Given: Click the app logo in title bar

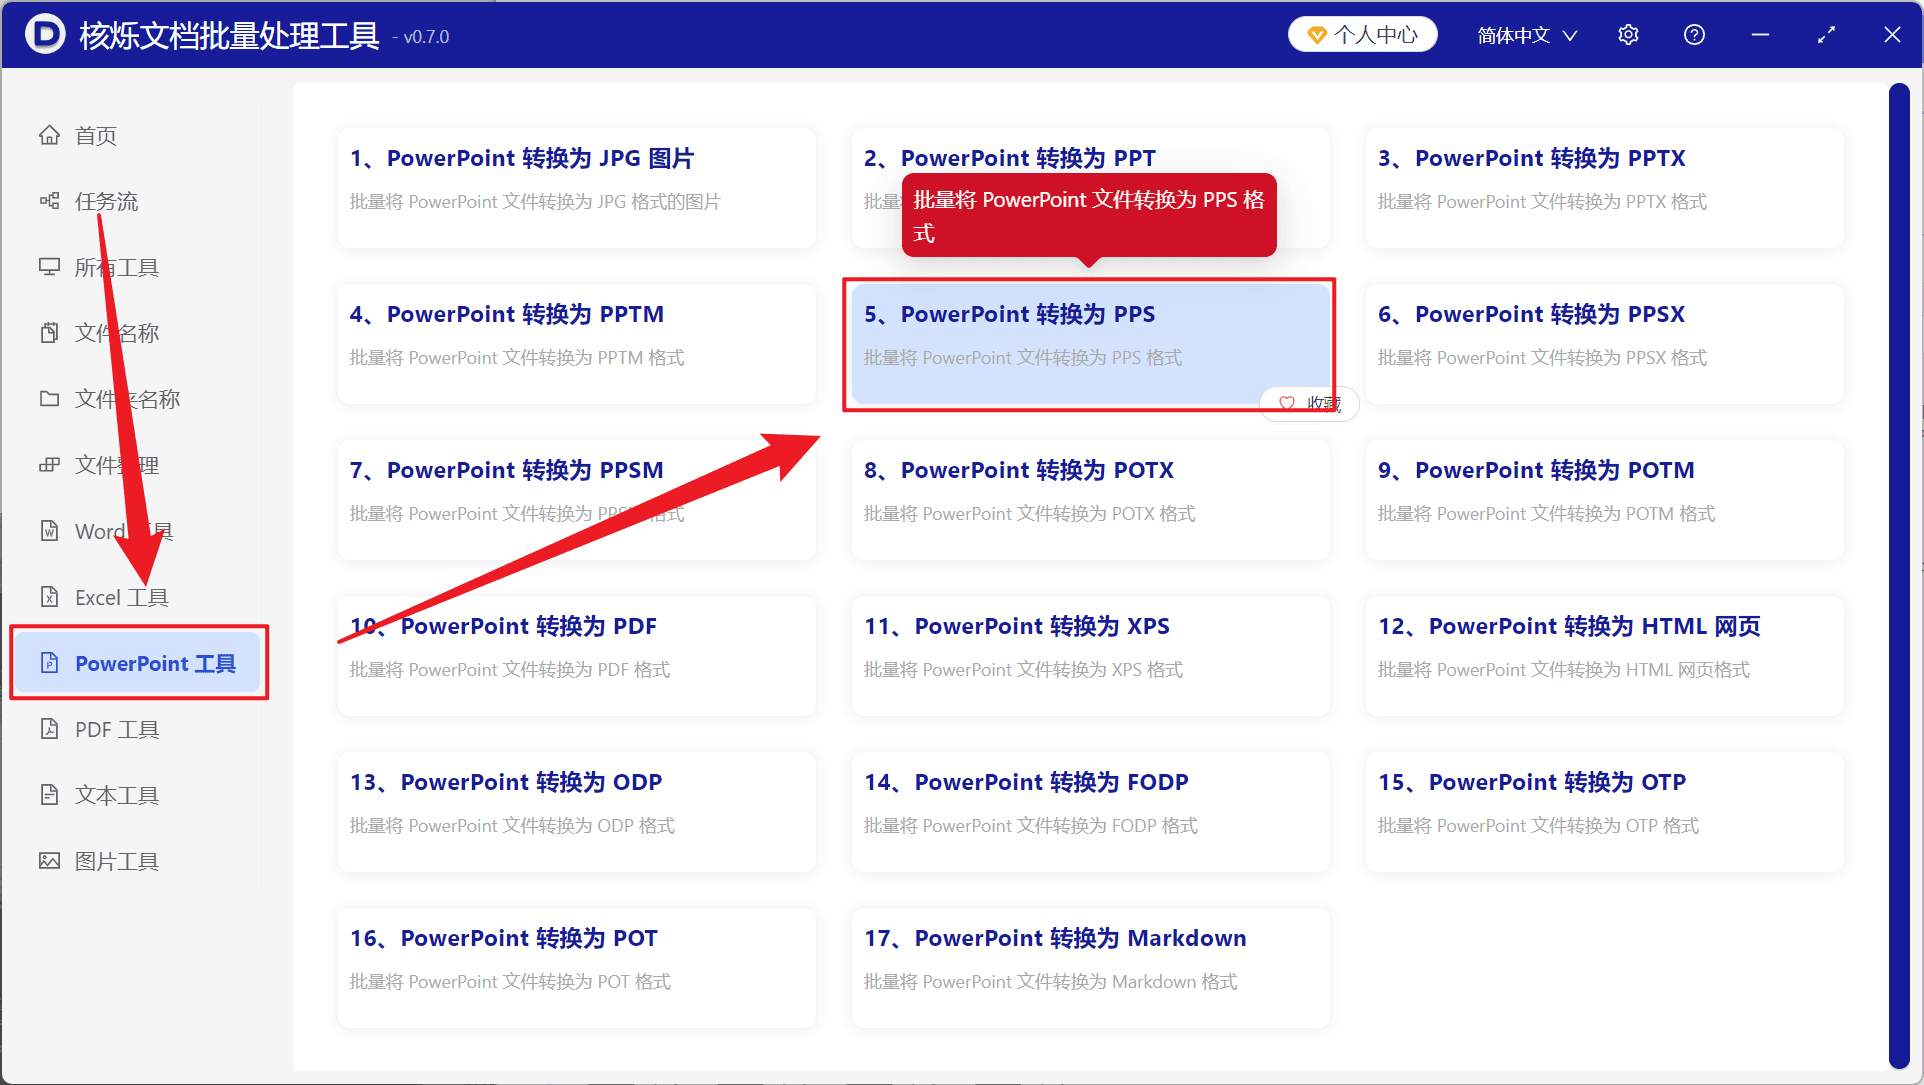Looking at the screenshot, I should (44, 35).
